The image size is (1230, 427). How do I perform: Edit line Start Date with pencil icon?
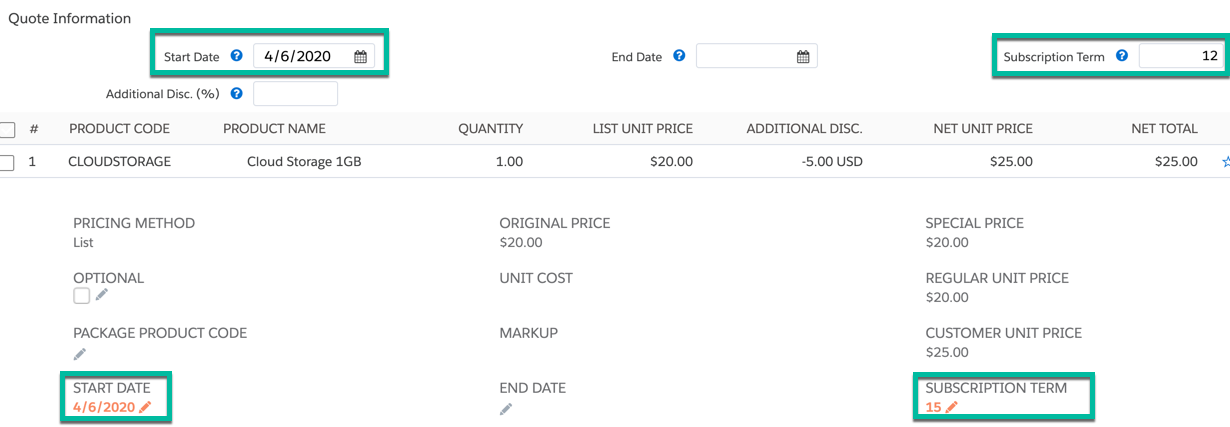(146, 407)
